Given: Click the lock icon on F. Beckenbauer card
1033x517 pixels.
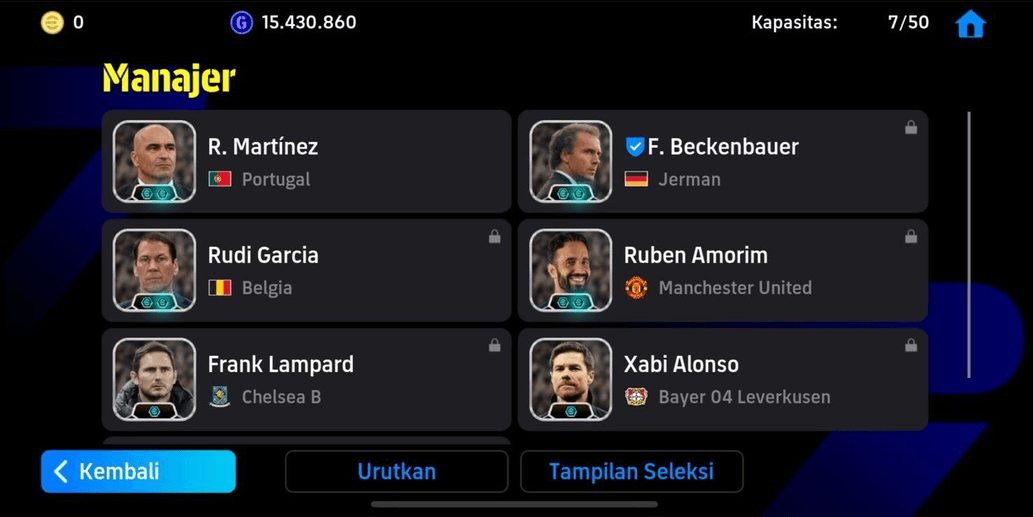Looking at the screenshot, I should [x=910, y=127].
